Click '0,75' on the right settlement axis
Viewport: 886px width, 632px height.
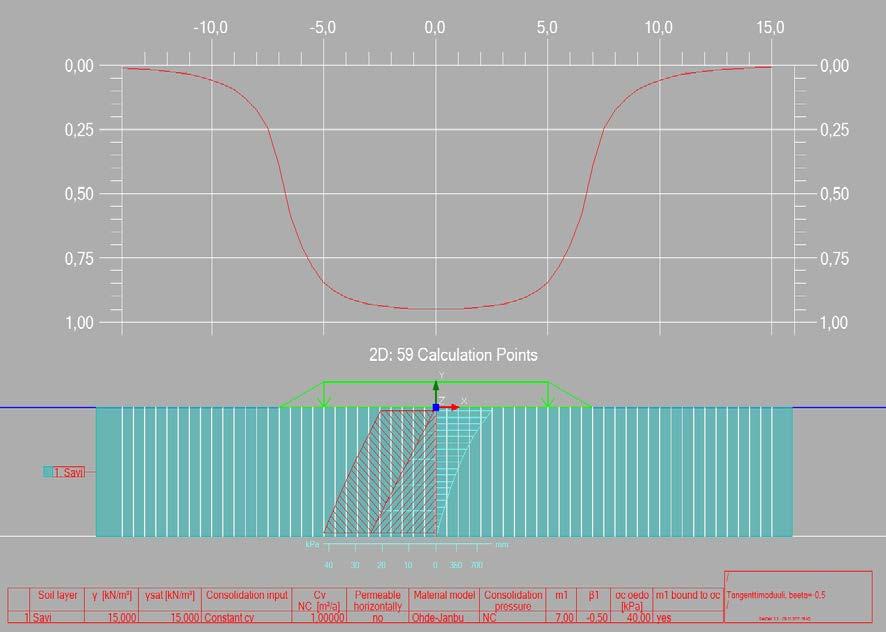[835, 259]
